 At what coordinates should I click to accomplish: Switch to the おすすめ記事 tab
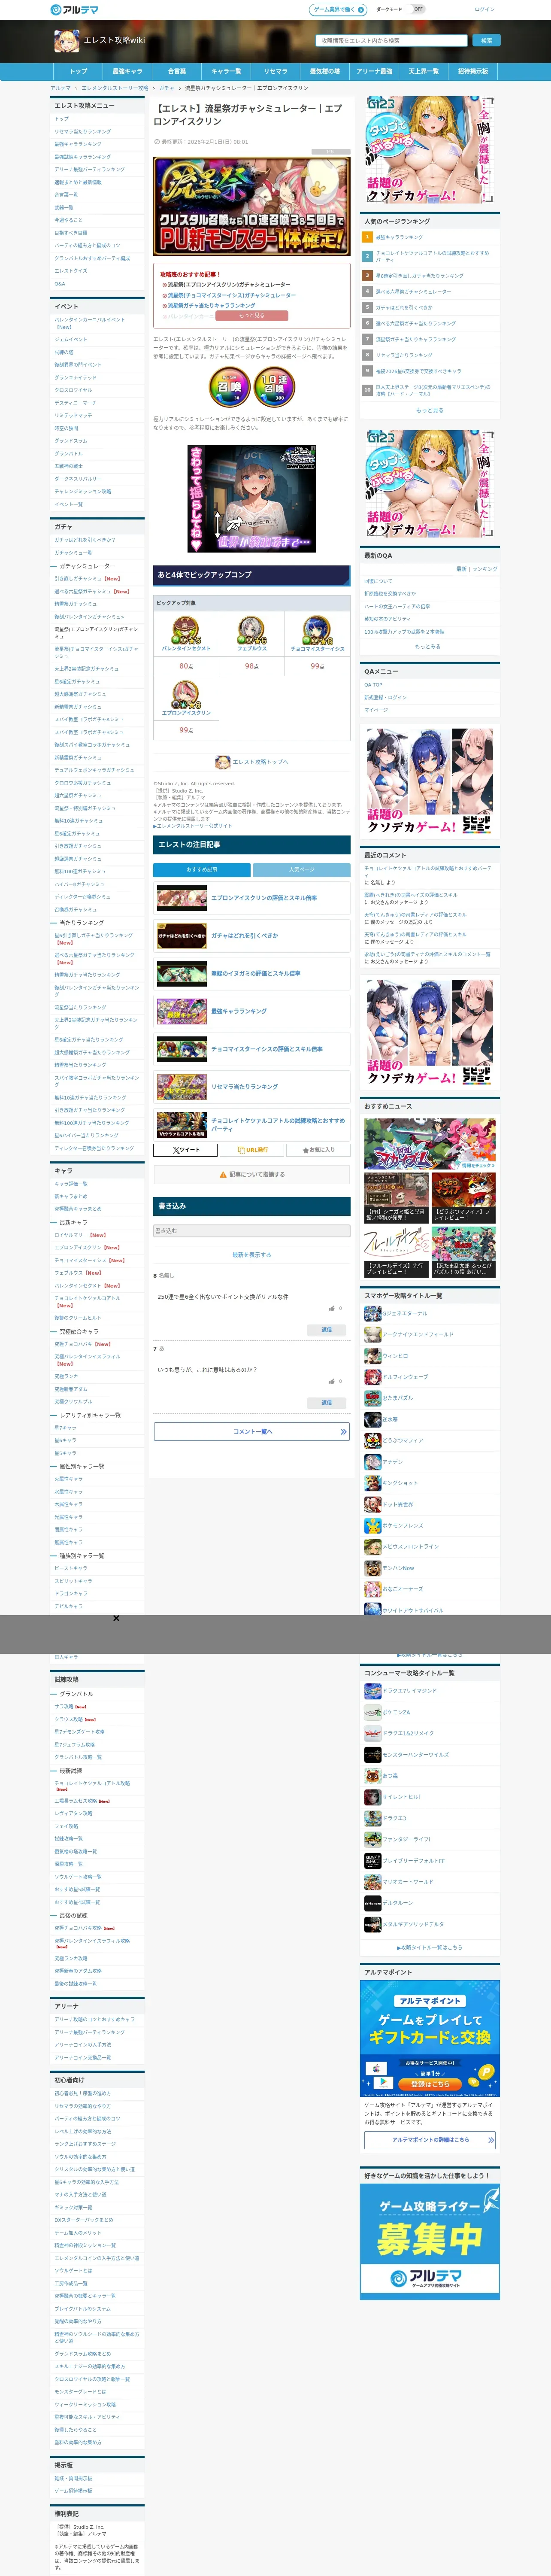202,870
